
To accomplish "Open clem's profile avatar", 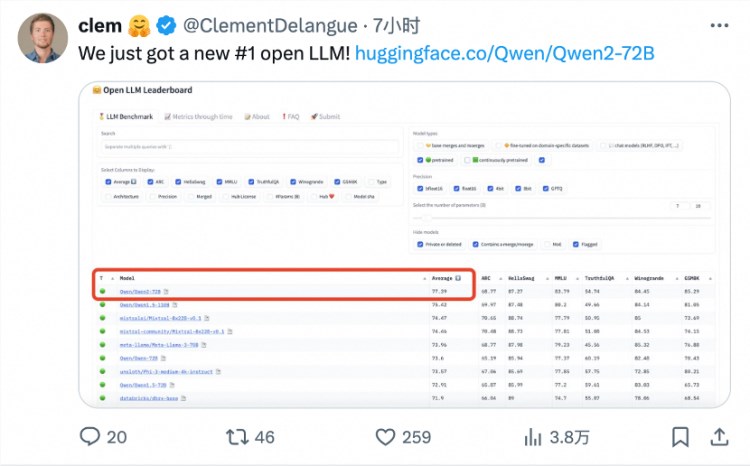I will tap(41, 38).
